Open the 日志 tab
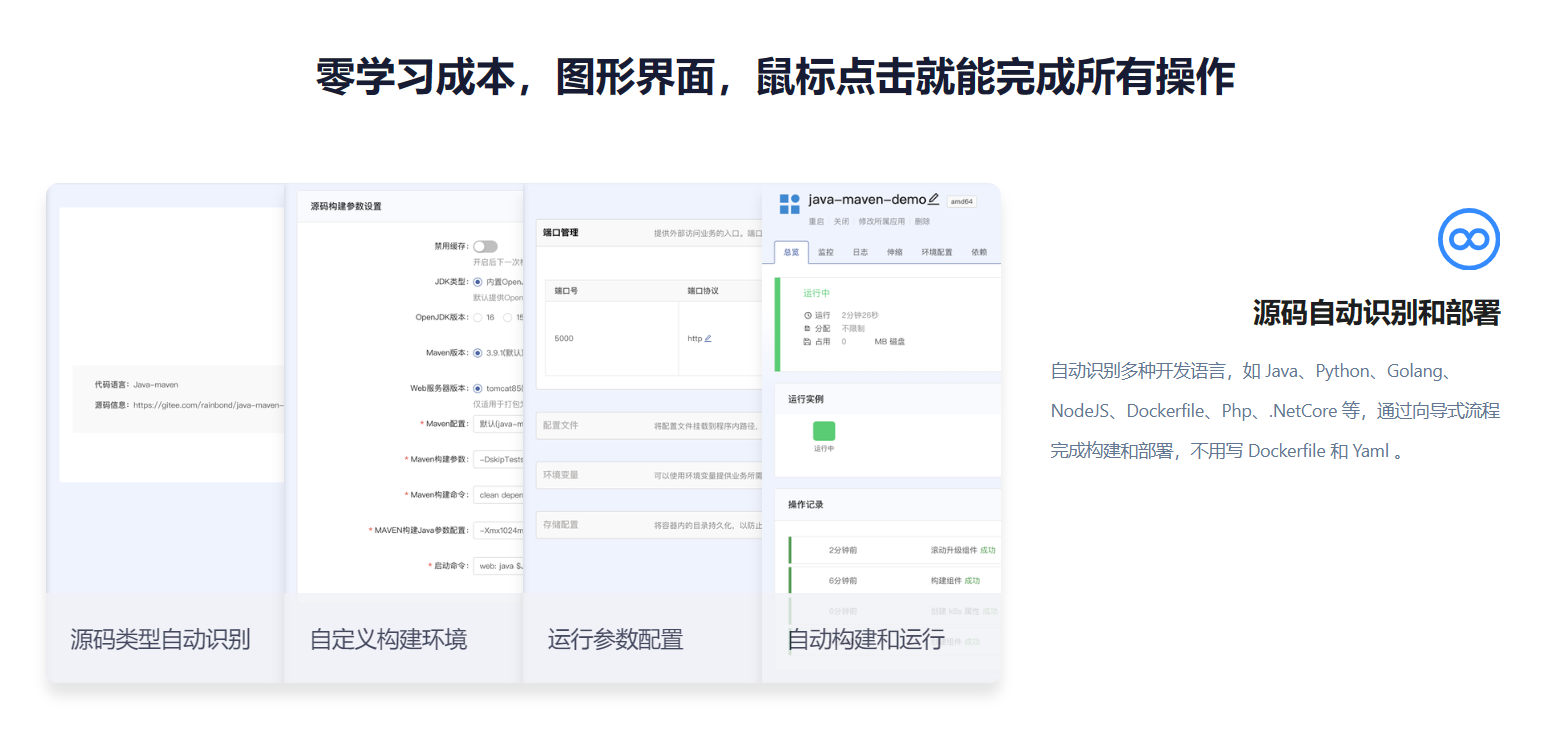1554x755 pixels. click(859, 253)
